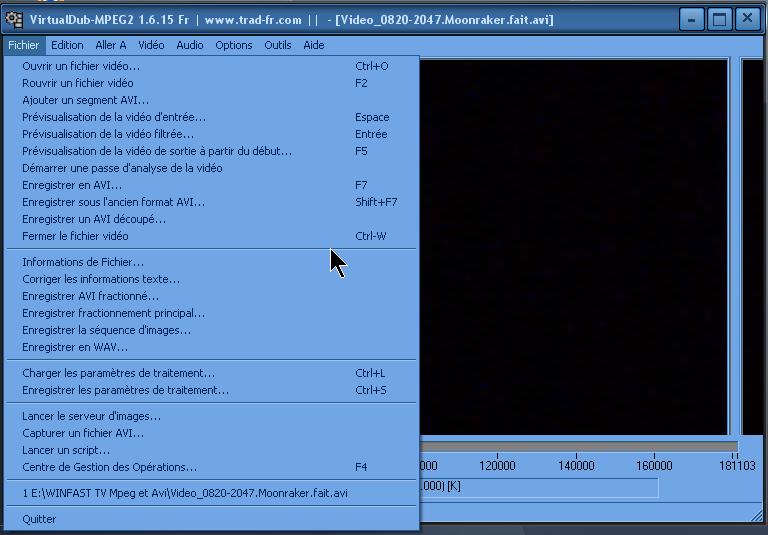Screen dimensions: 768x535
Task: Choose 'Enregistrer en AVI...' menu entry
Action: point(72,185)
